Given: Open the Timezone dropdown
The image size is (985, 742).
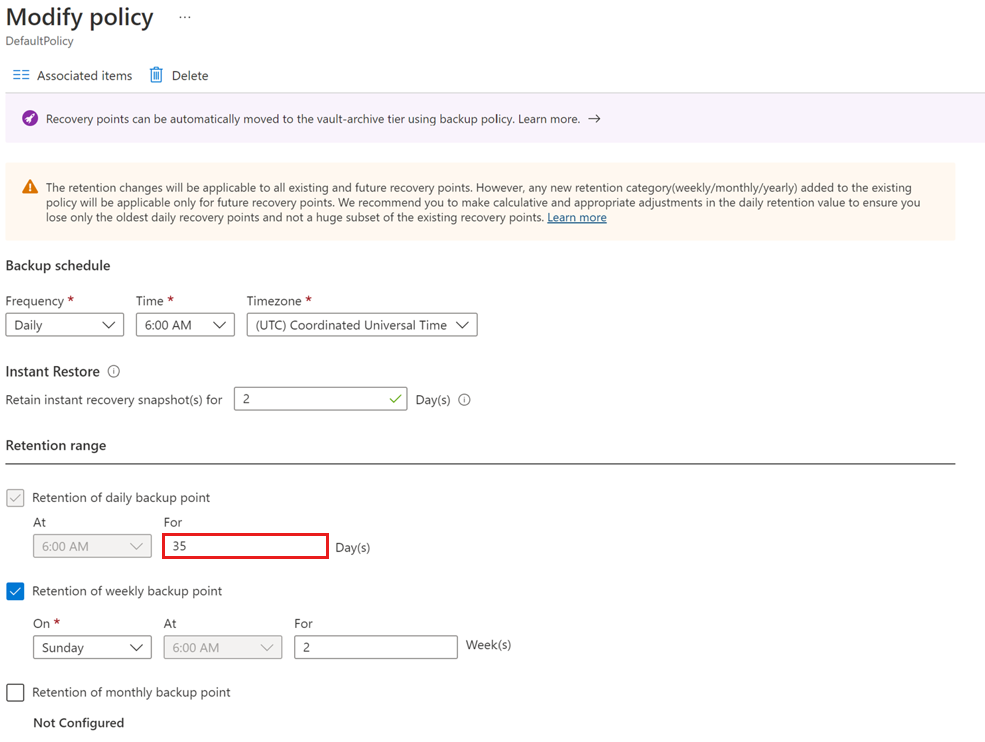Looking at the screenshot, I should (x=362, y=324).
